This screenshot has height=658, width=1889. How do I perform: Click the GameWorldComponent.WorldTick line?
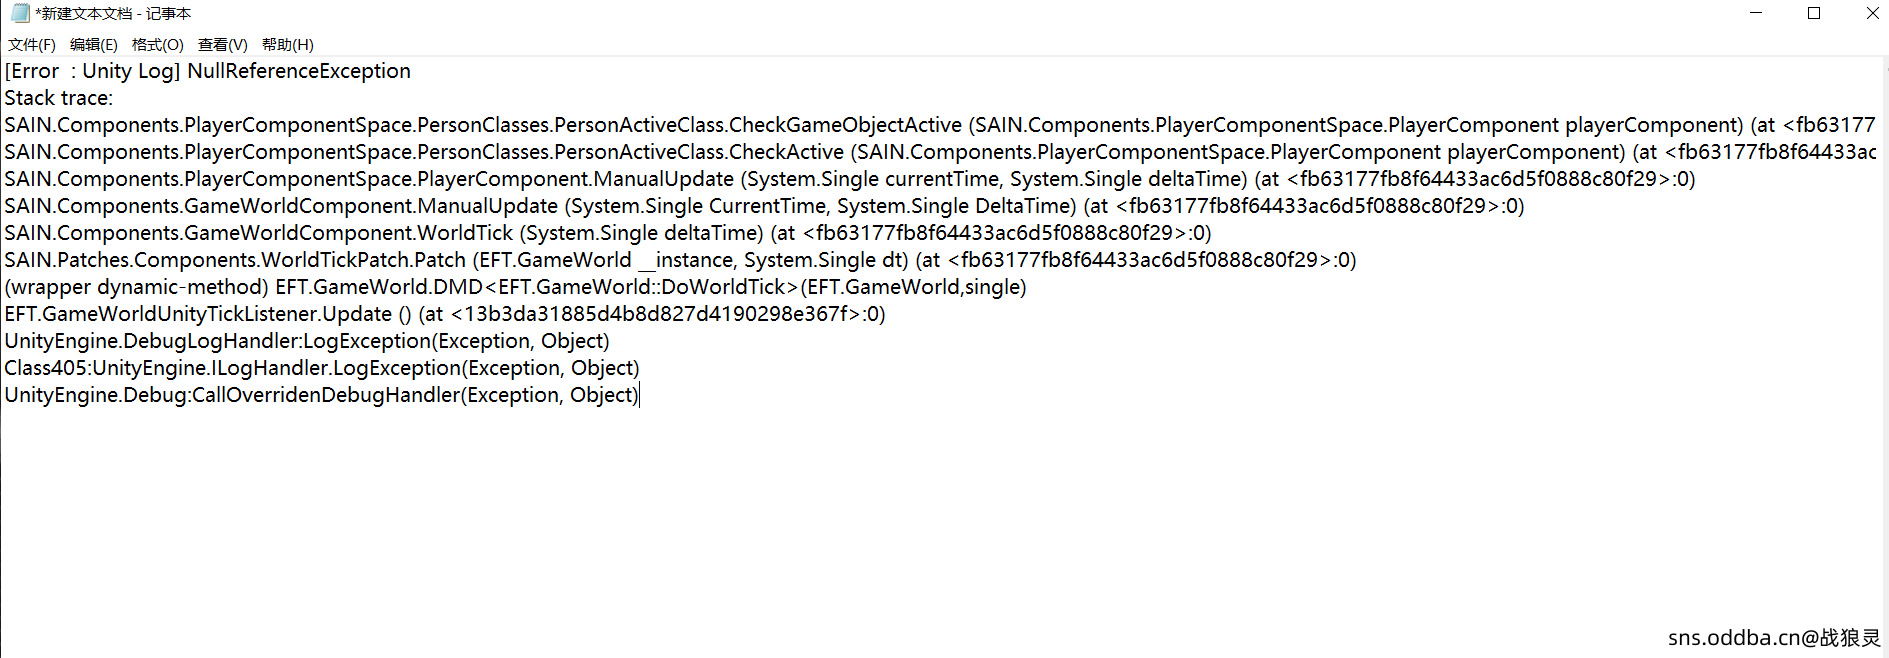608,233
